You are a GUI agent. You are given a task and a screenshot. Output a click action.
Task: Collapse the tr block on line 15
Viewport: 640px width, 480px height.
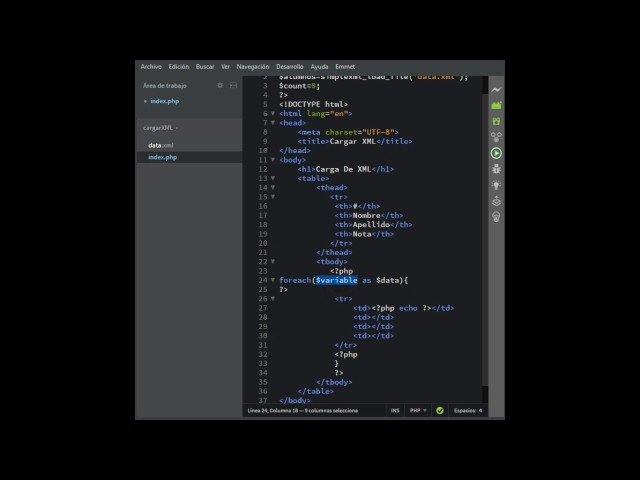click(x=273, y=197)
